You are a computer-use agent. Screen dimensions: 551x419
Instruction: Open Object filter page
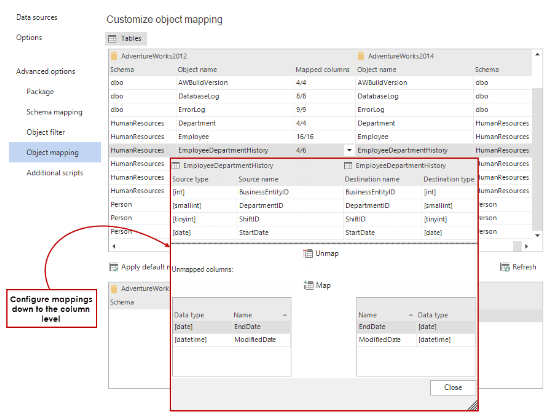(46, 132)
